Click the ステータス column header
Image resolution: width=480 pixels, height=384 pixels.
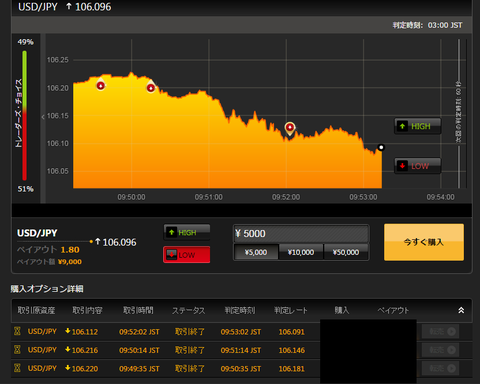tap(188, 310)
